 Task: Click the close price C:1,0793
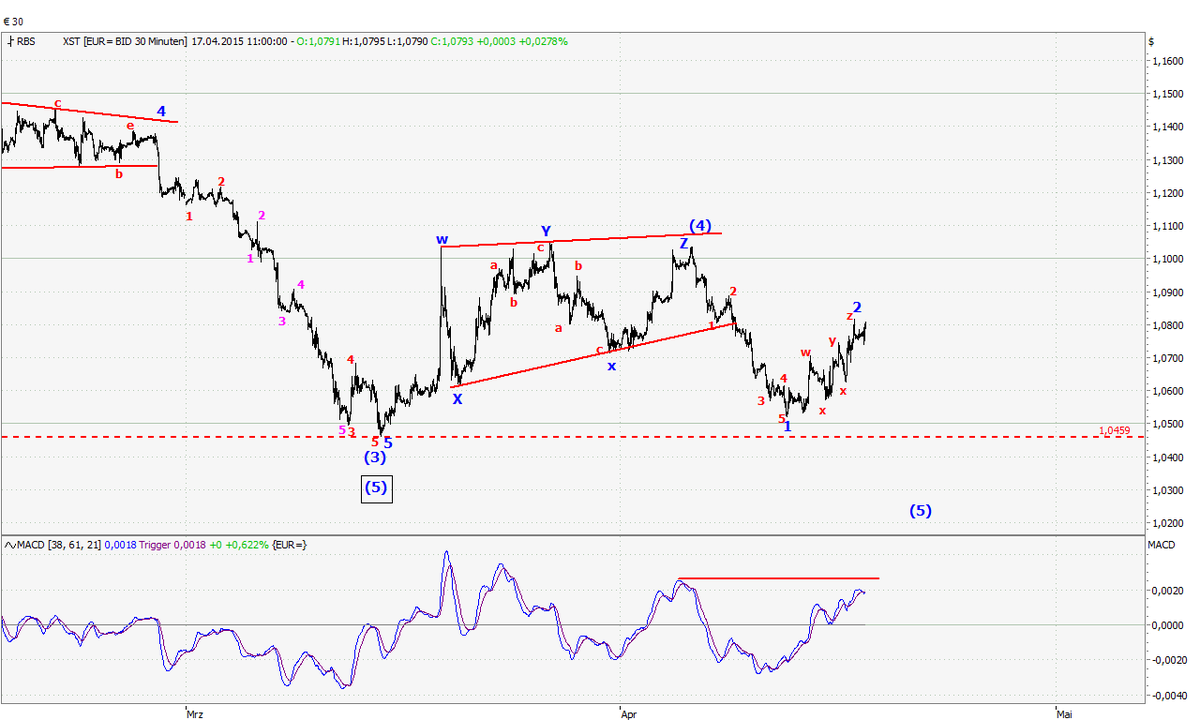click(x=451, y=41)
